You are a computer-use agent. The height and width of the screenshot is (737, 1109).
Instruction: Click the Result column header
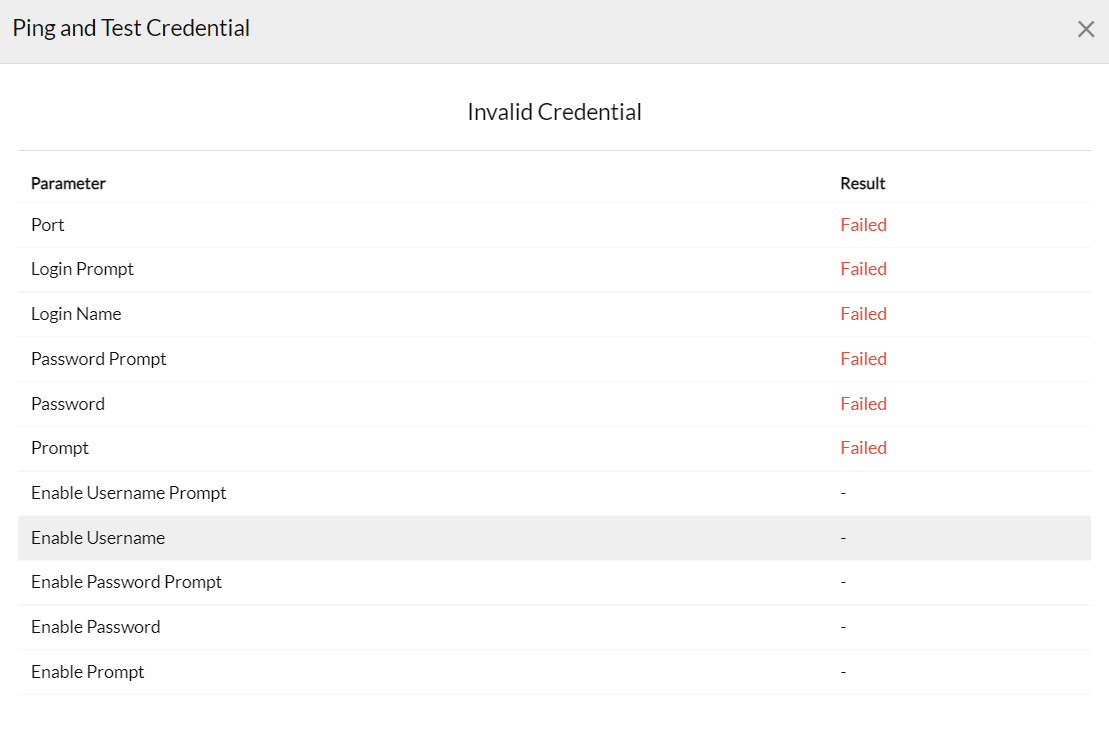point(863,183)
